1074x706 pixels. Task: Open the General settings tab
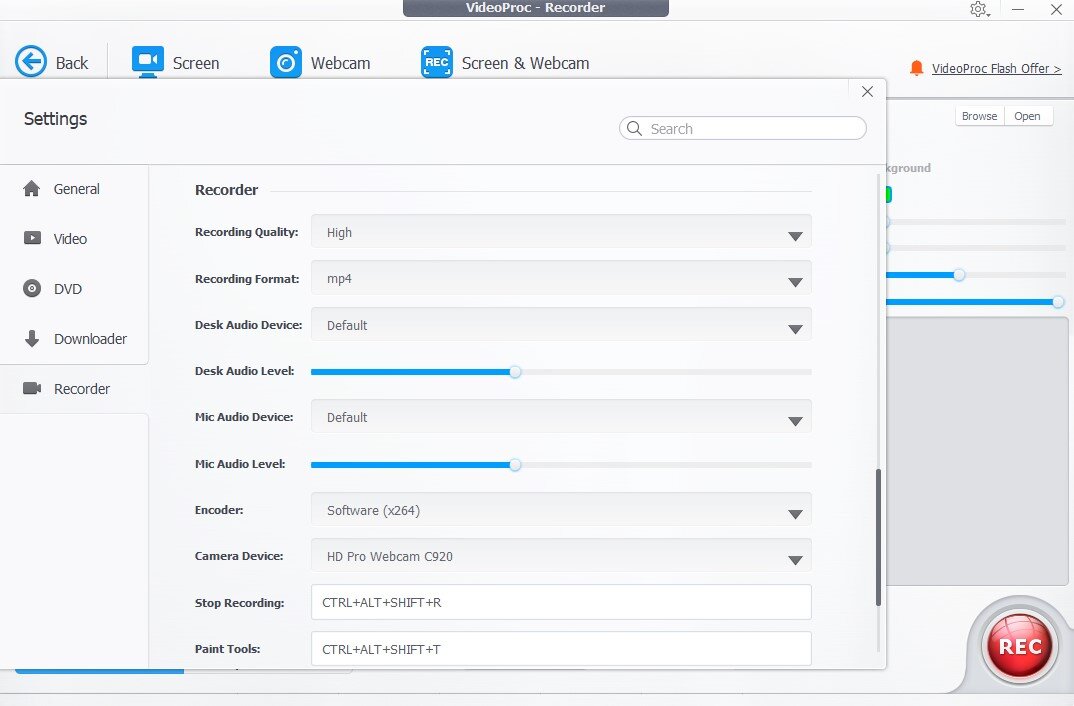pos(74,189)
